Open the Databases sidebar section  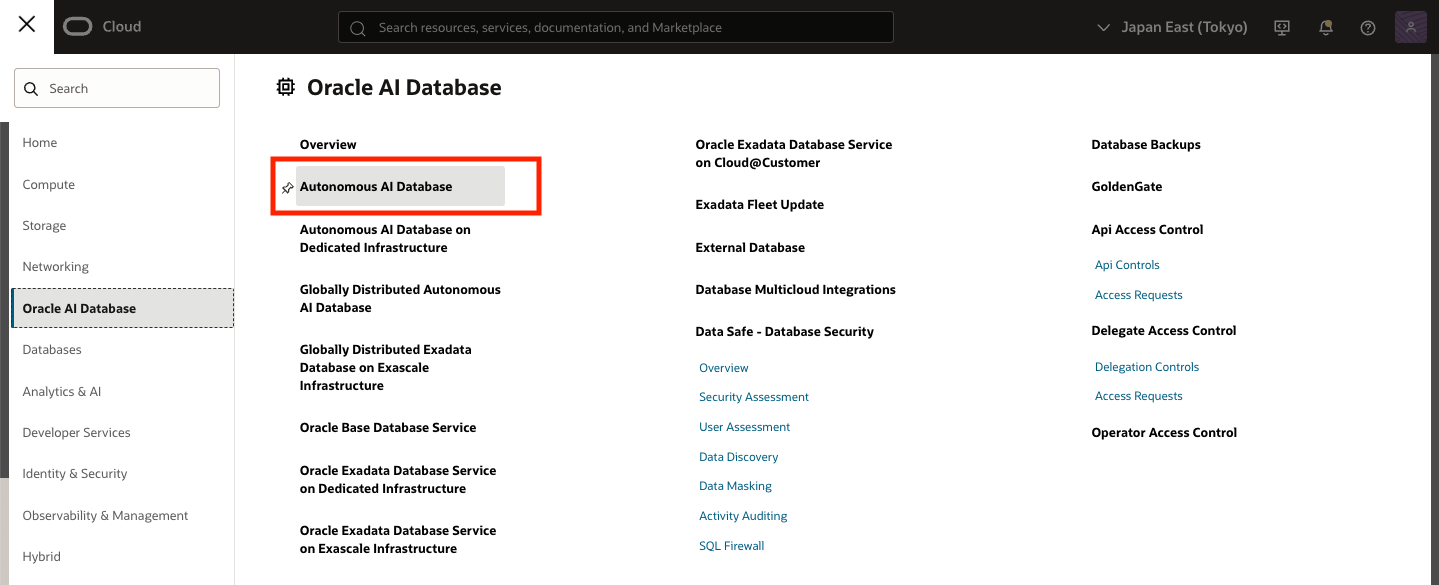pos(52,349)
